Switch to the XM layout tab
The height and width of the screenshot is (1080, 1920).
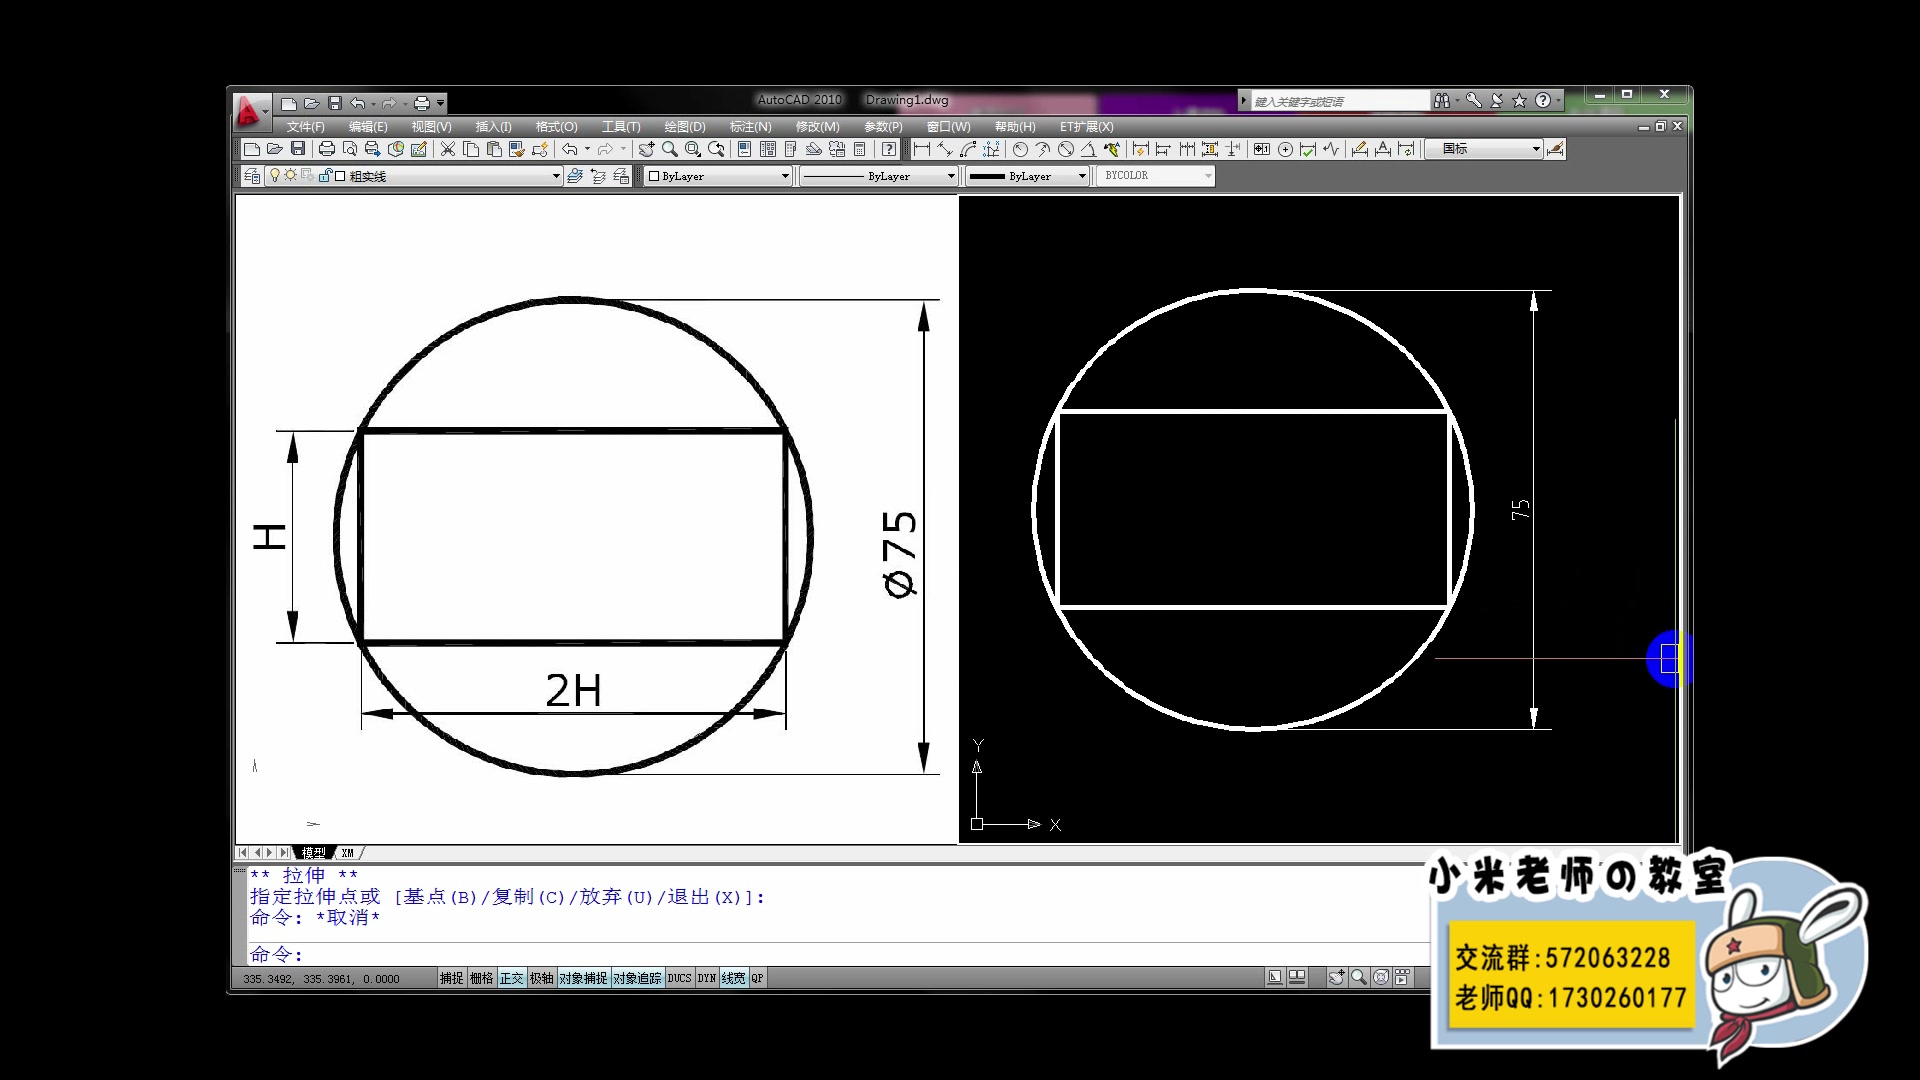point(347,853)
